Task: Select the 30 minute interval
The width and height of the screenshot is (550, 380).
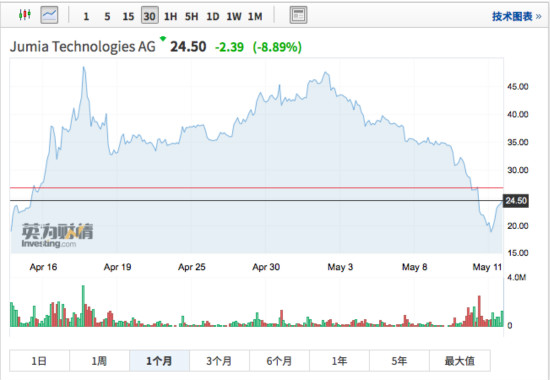Action: tap(149, 16)
